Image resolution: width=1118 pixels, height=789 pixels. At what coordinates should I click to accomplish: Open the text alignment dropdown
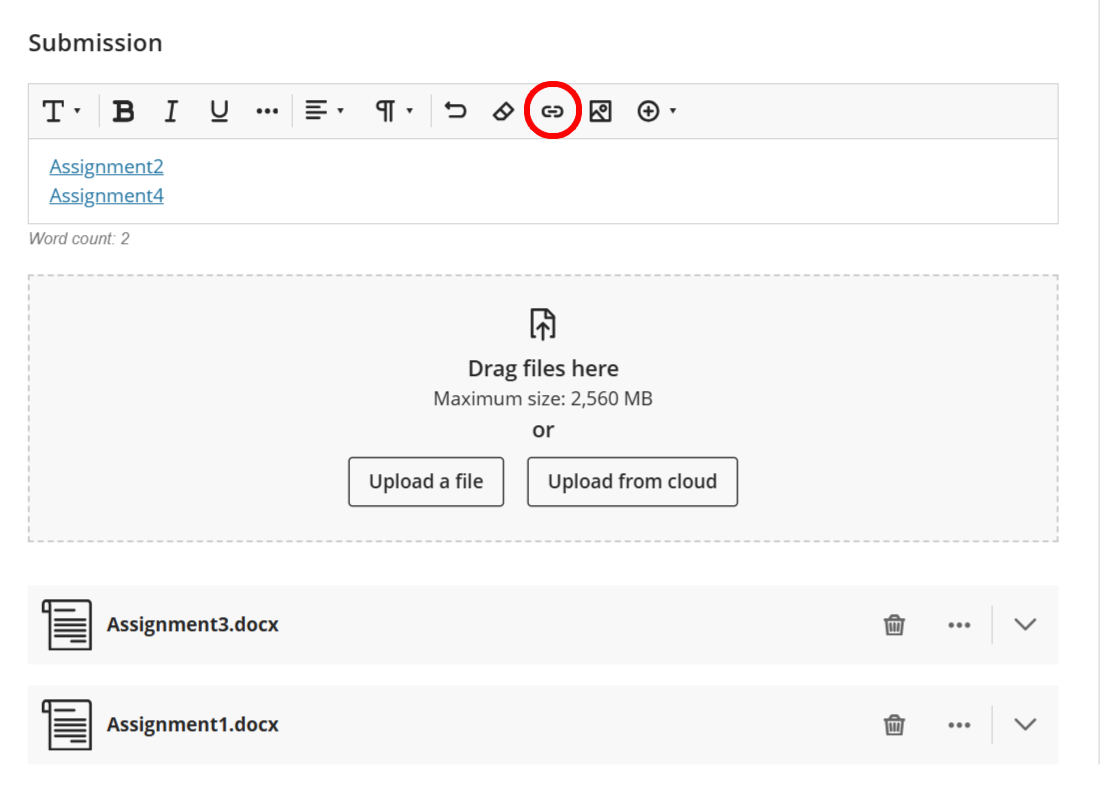pyautogui.click(x=324, y=111)
